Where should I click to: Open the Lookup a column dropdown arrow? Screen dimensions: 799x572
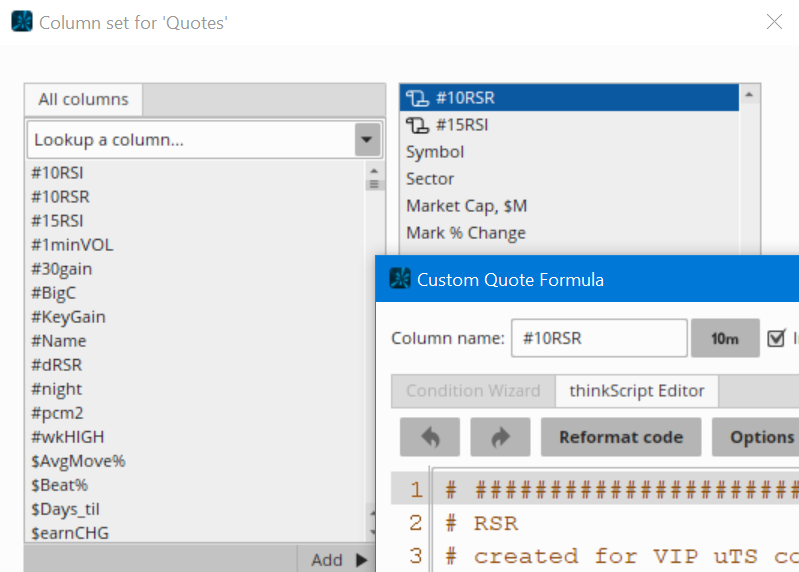367,140
